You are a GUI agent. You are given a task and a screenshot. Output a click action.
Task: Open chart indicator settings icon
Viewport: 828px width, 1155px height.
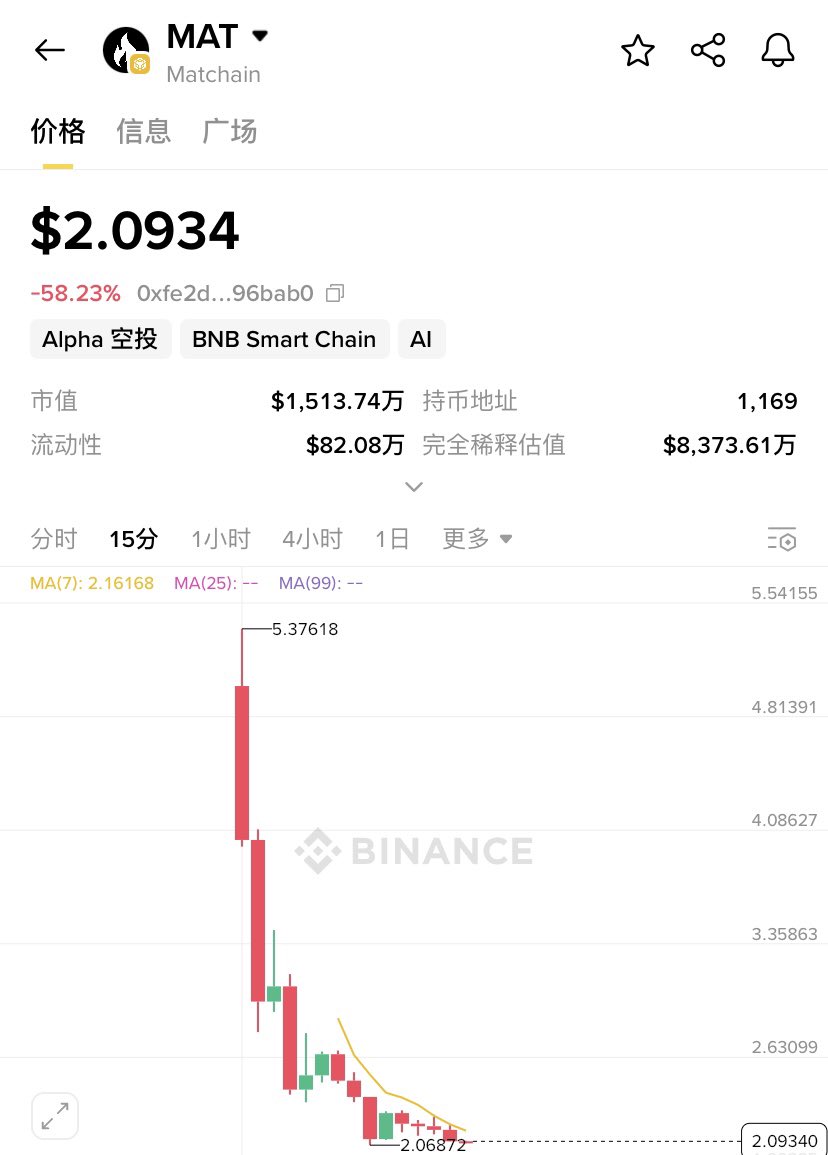point(782,539)
